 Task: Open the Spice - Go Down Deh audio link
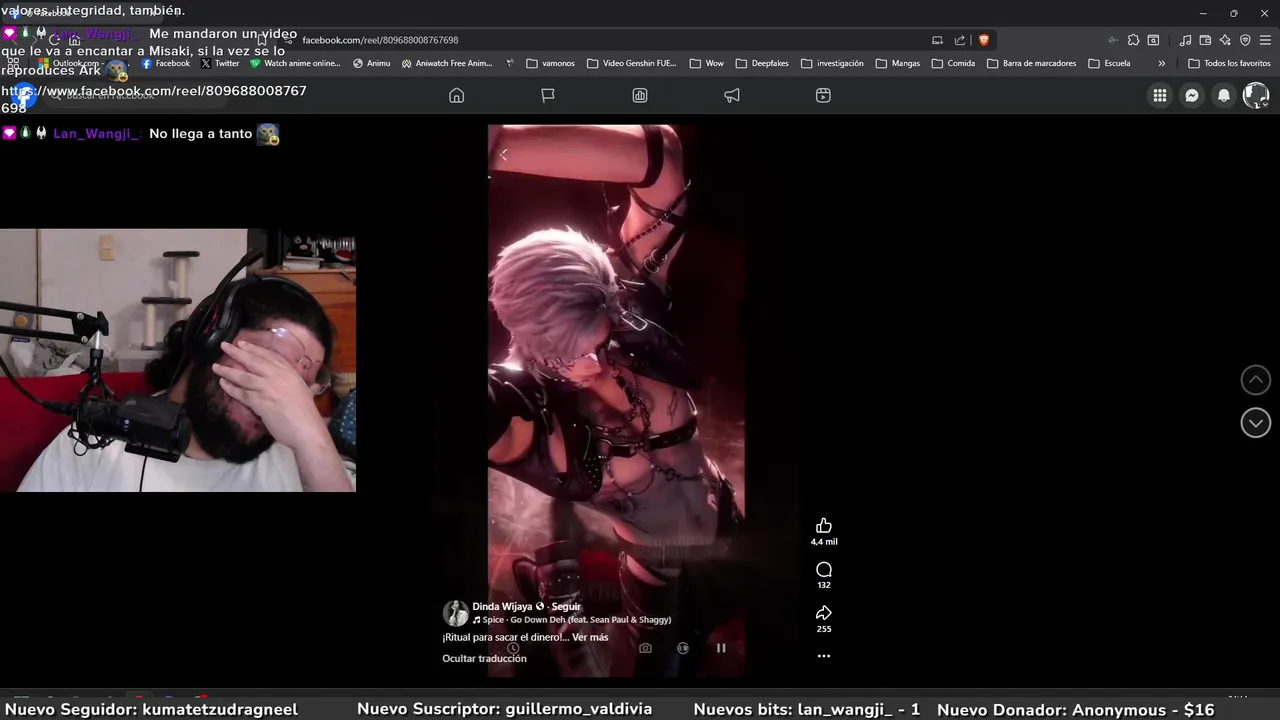click(572, 620)
